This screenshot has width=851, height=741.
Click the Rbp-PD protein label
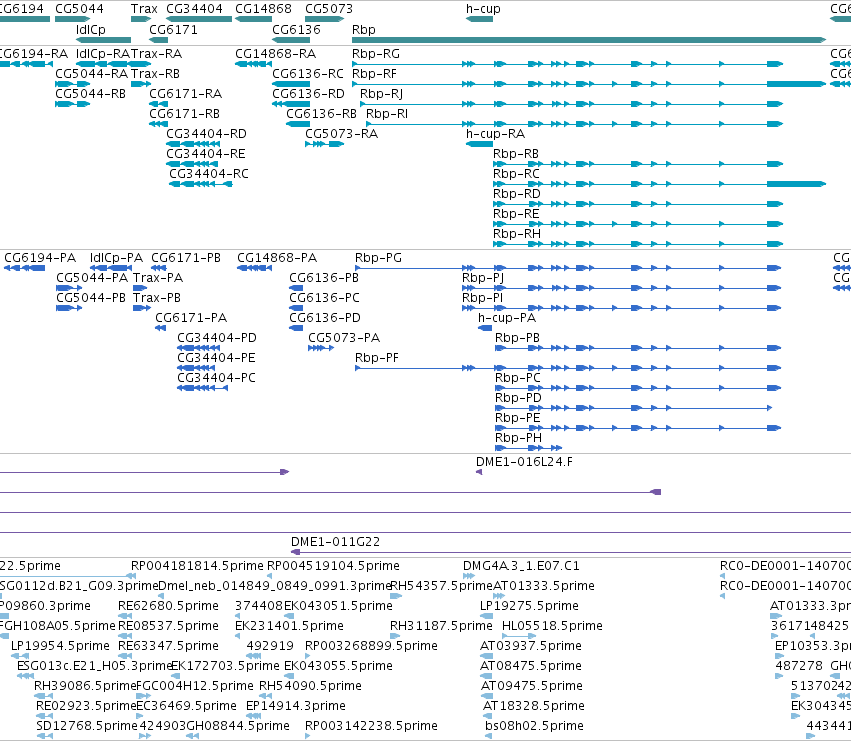click(x=518, y=398)
